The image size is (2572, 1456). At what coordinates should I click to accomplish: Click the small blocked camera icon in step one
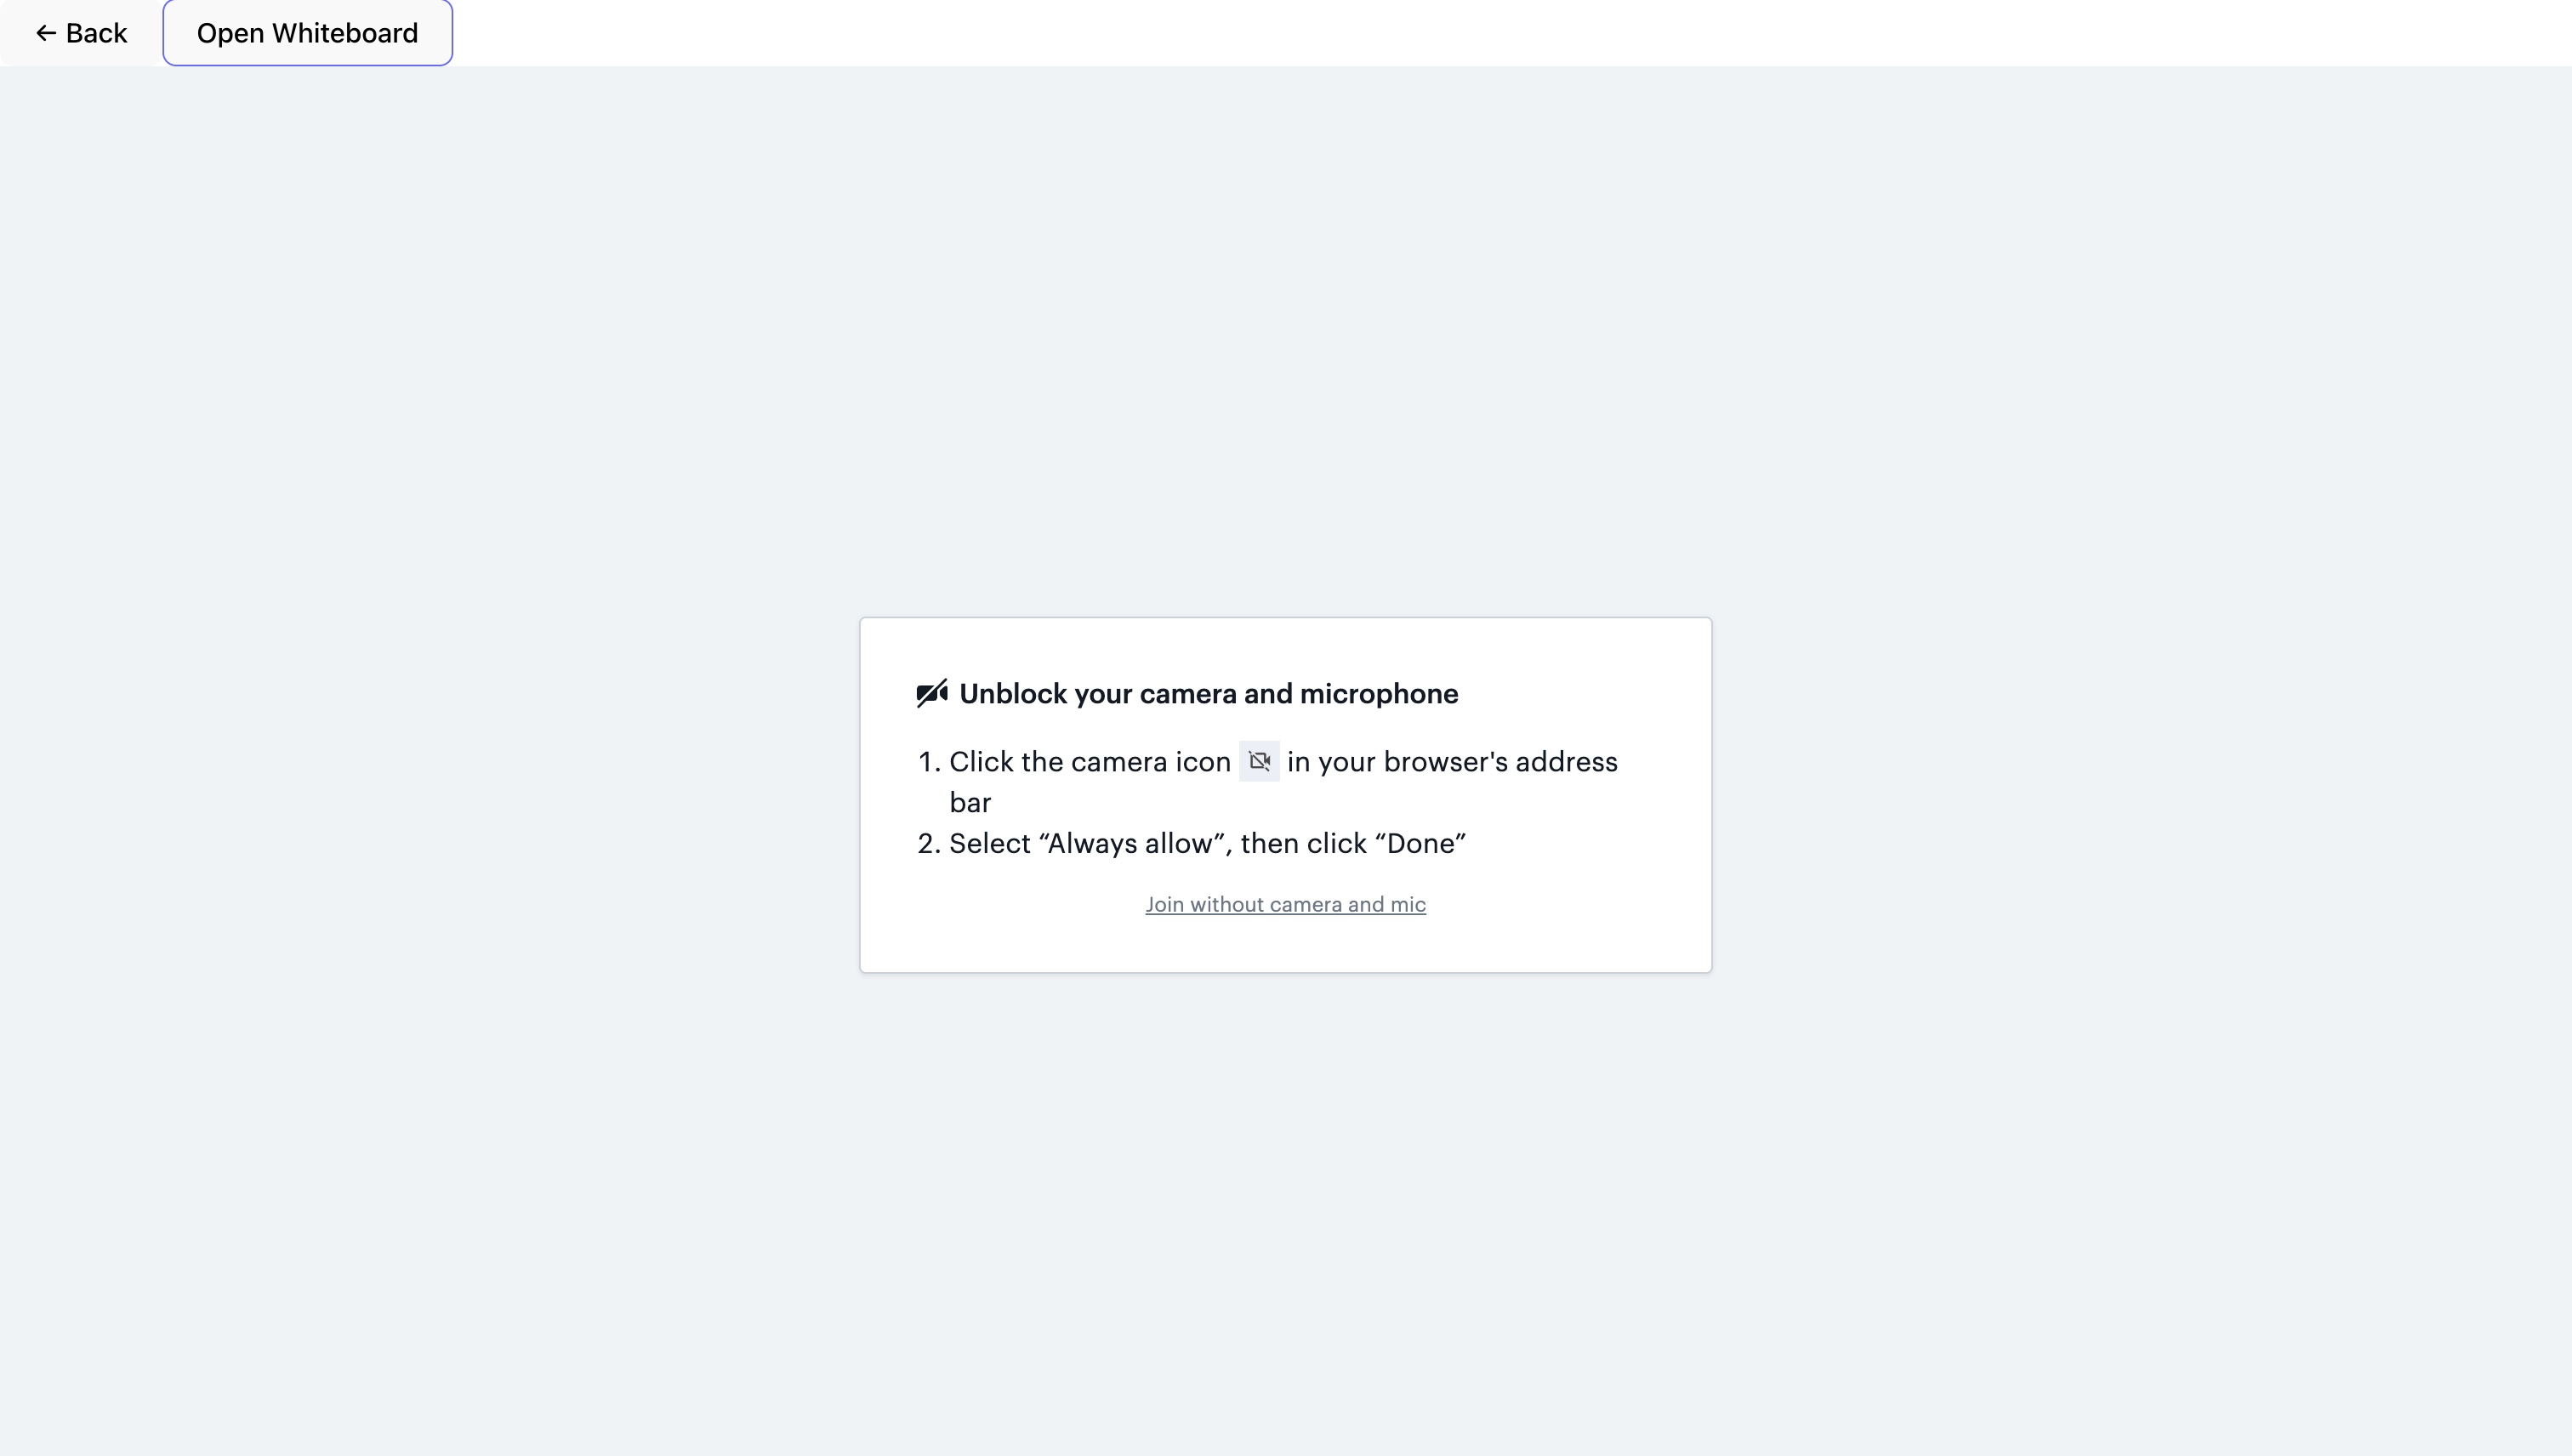(x=1259, y=761)
